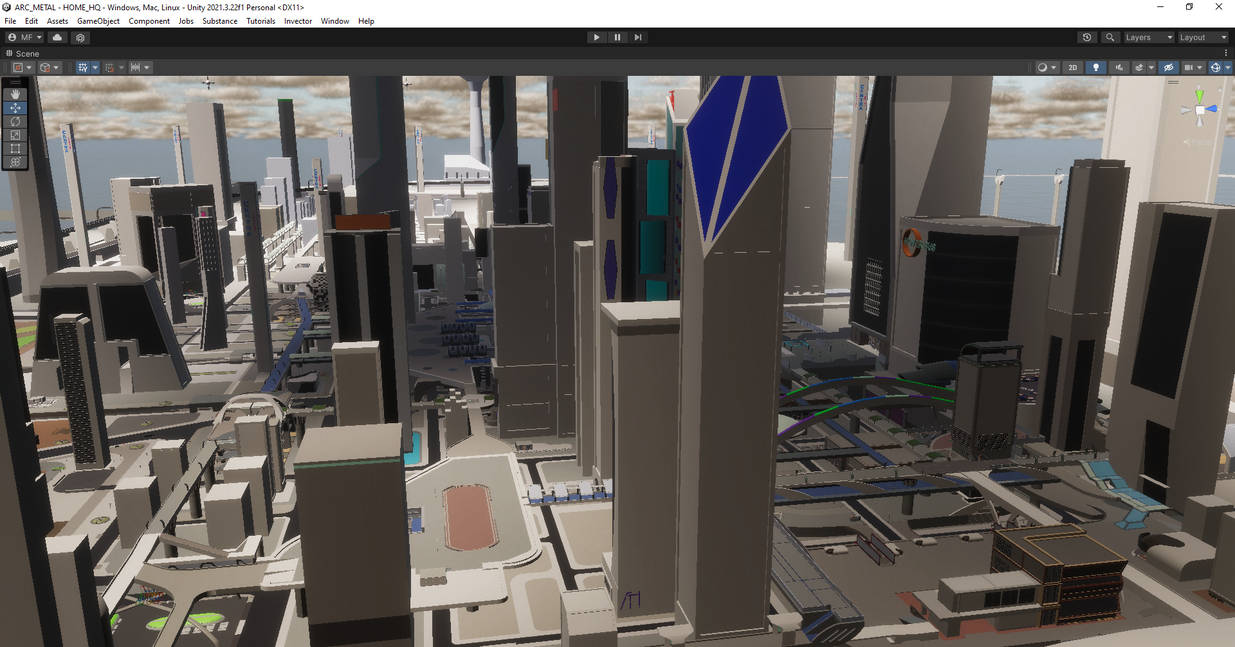1235x647 pixels.
Task: Open the Invector menu
Action: pyautogui.click(x=297, y=20)
